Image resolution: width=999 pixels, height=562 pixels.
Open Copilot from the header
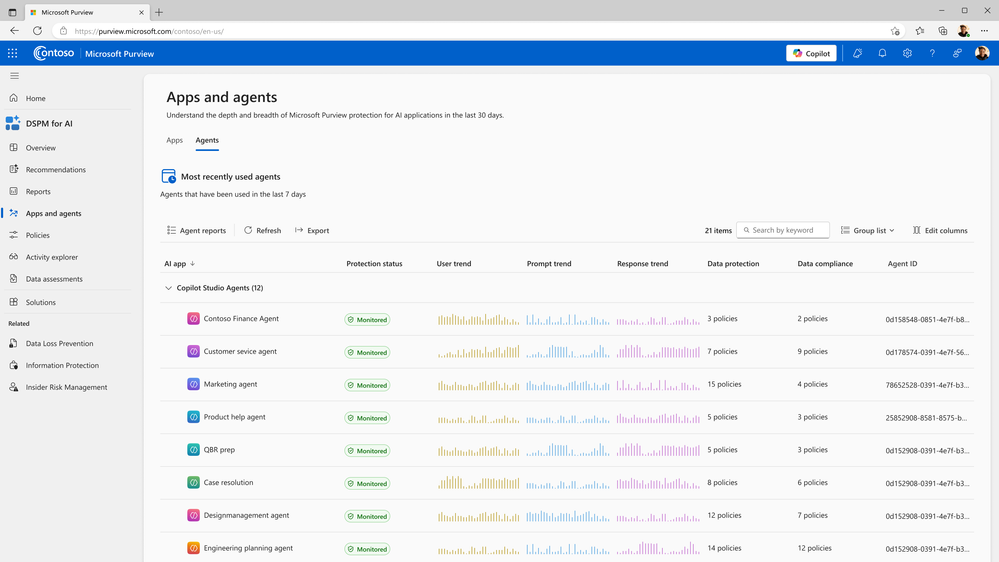pyautogui.click(x=811, y=54)
